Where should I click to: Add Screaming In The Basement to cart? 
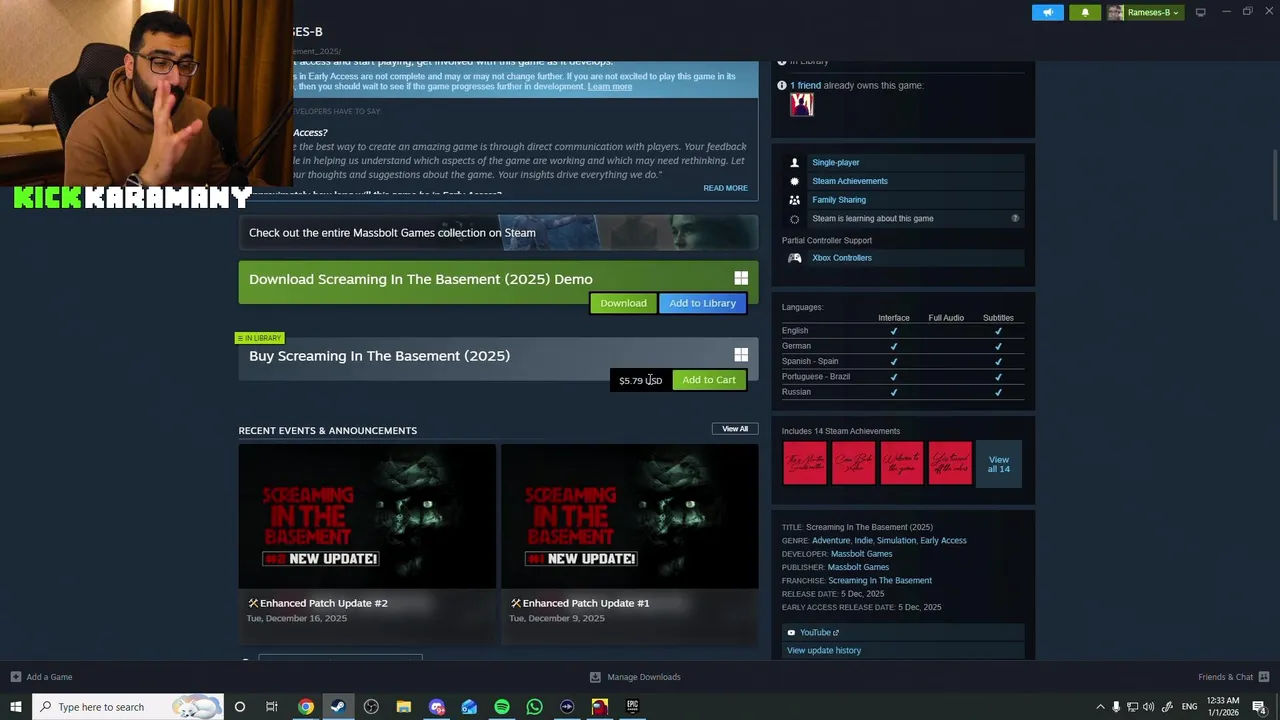point(709,380)
